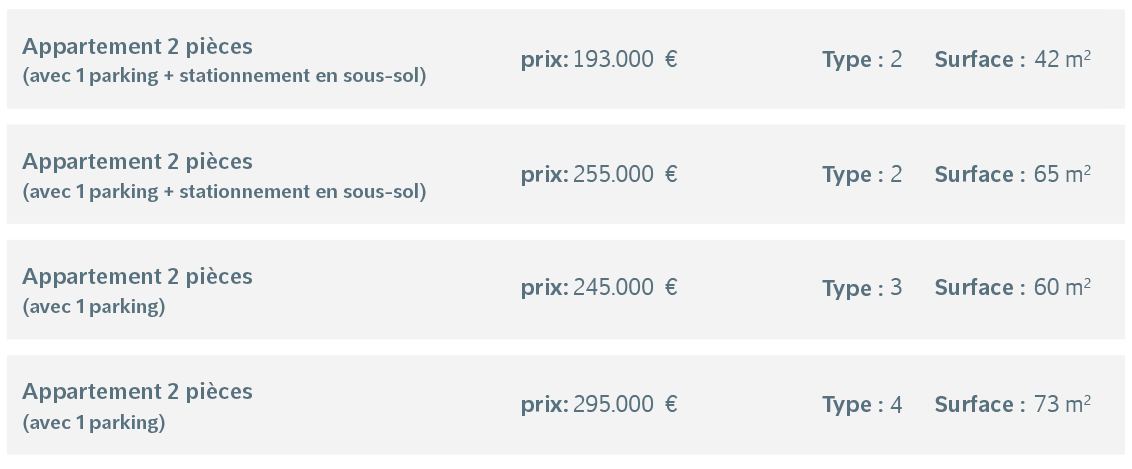
Task: Open the 295.000 € apartment listing title
Action: 137,391
